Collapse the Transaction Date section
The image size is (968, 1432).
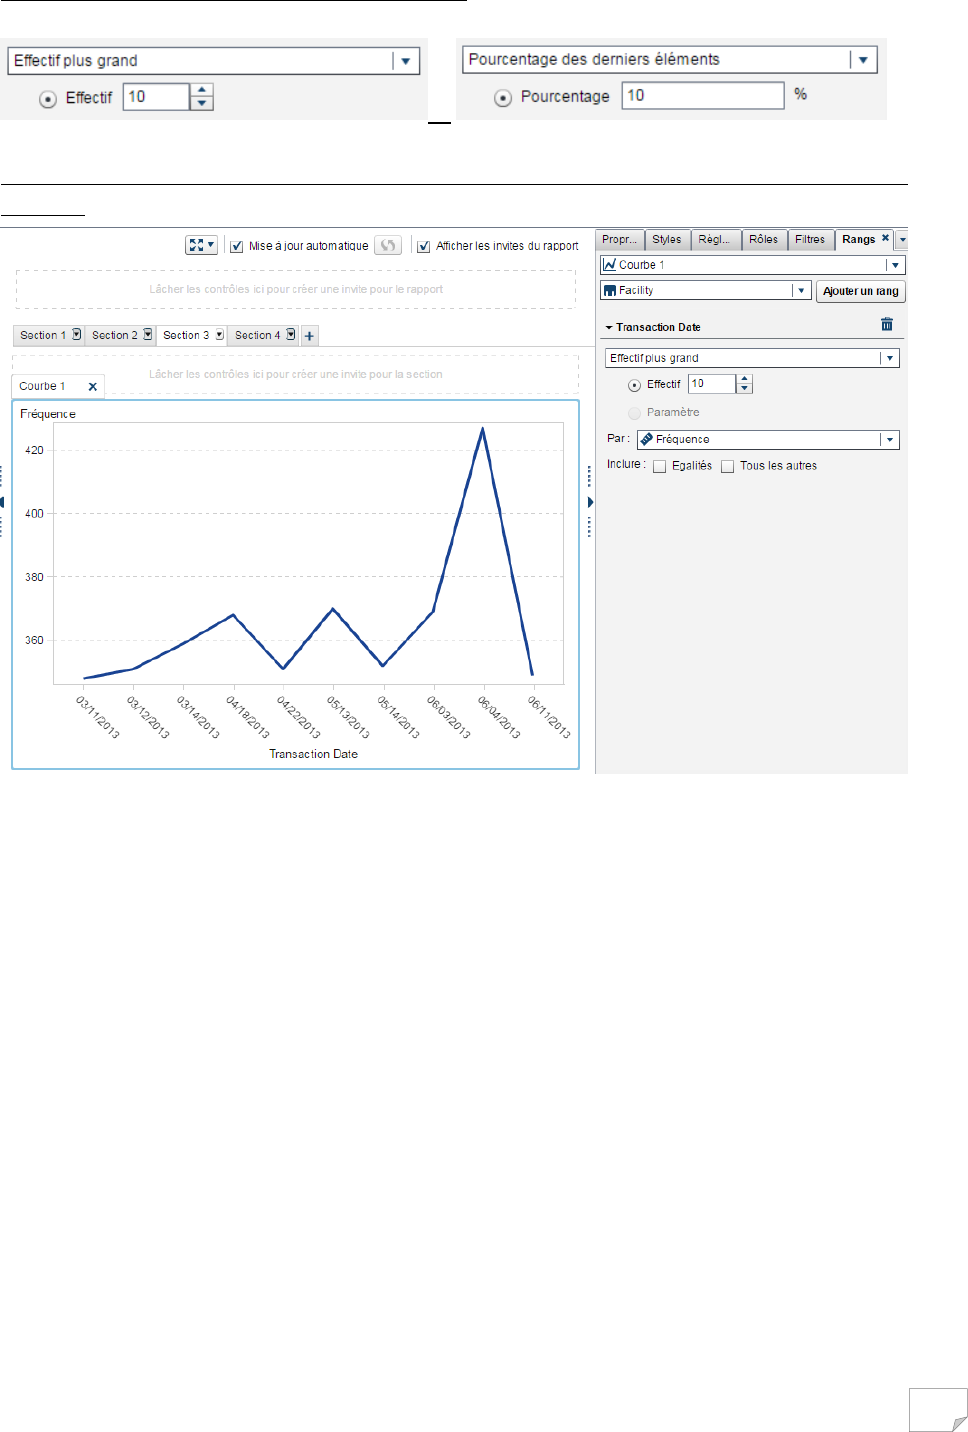(x=609, y=328)
